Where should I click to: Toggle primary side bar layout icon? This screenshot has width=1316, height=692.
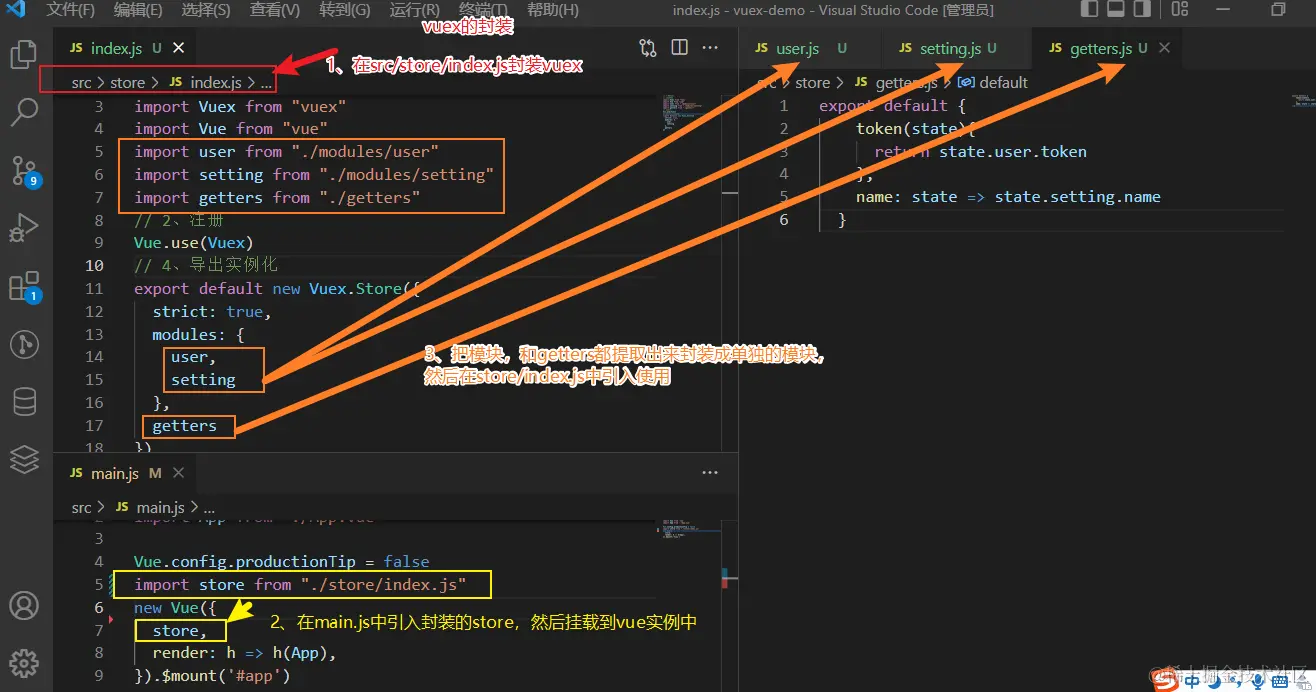coord(1090,10)
